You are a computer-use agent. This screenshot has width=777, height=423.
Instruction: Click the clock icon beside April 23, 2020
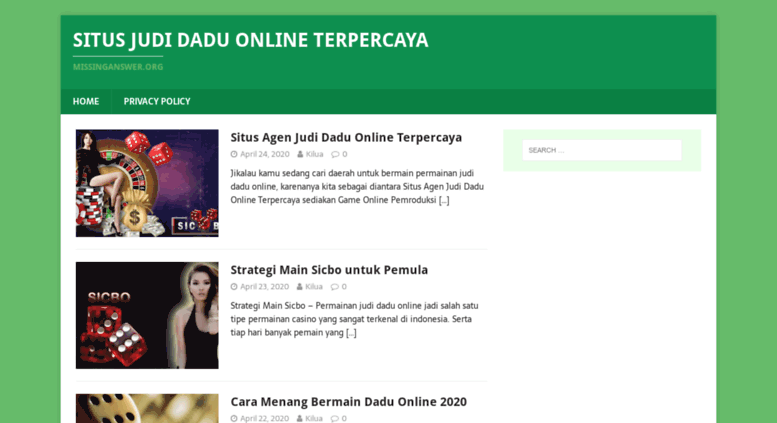pyautogui.click(x=234, y=287)
